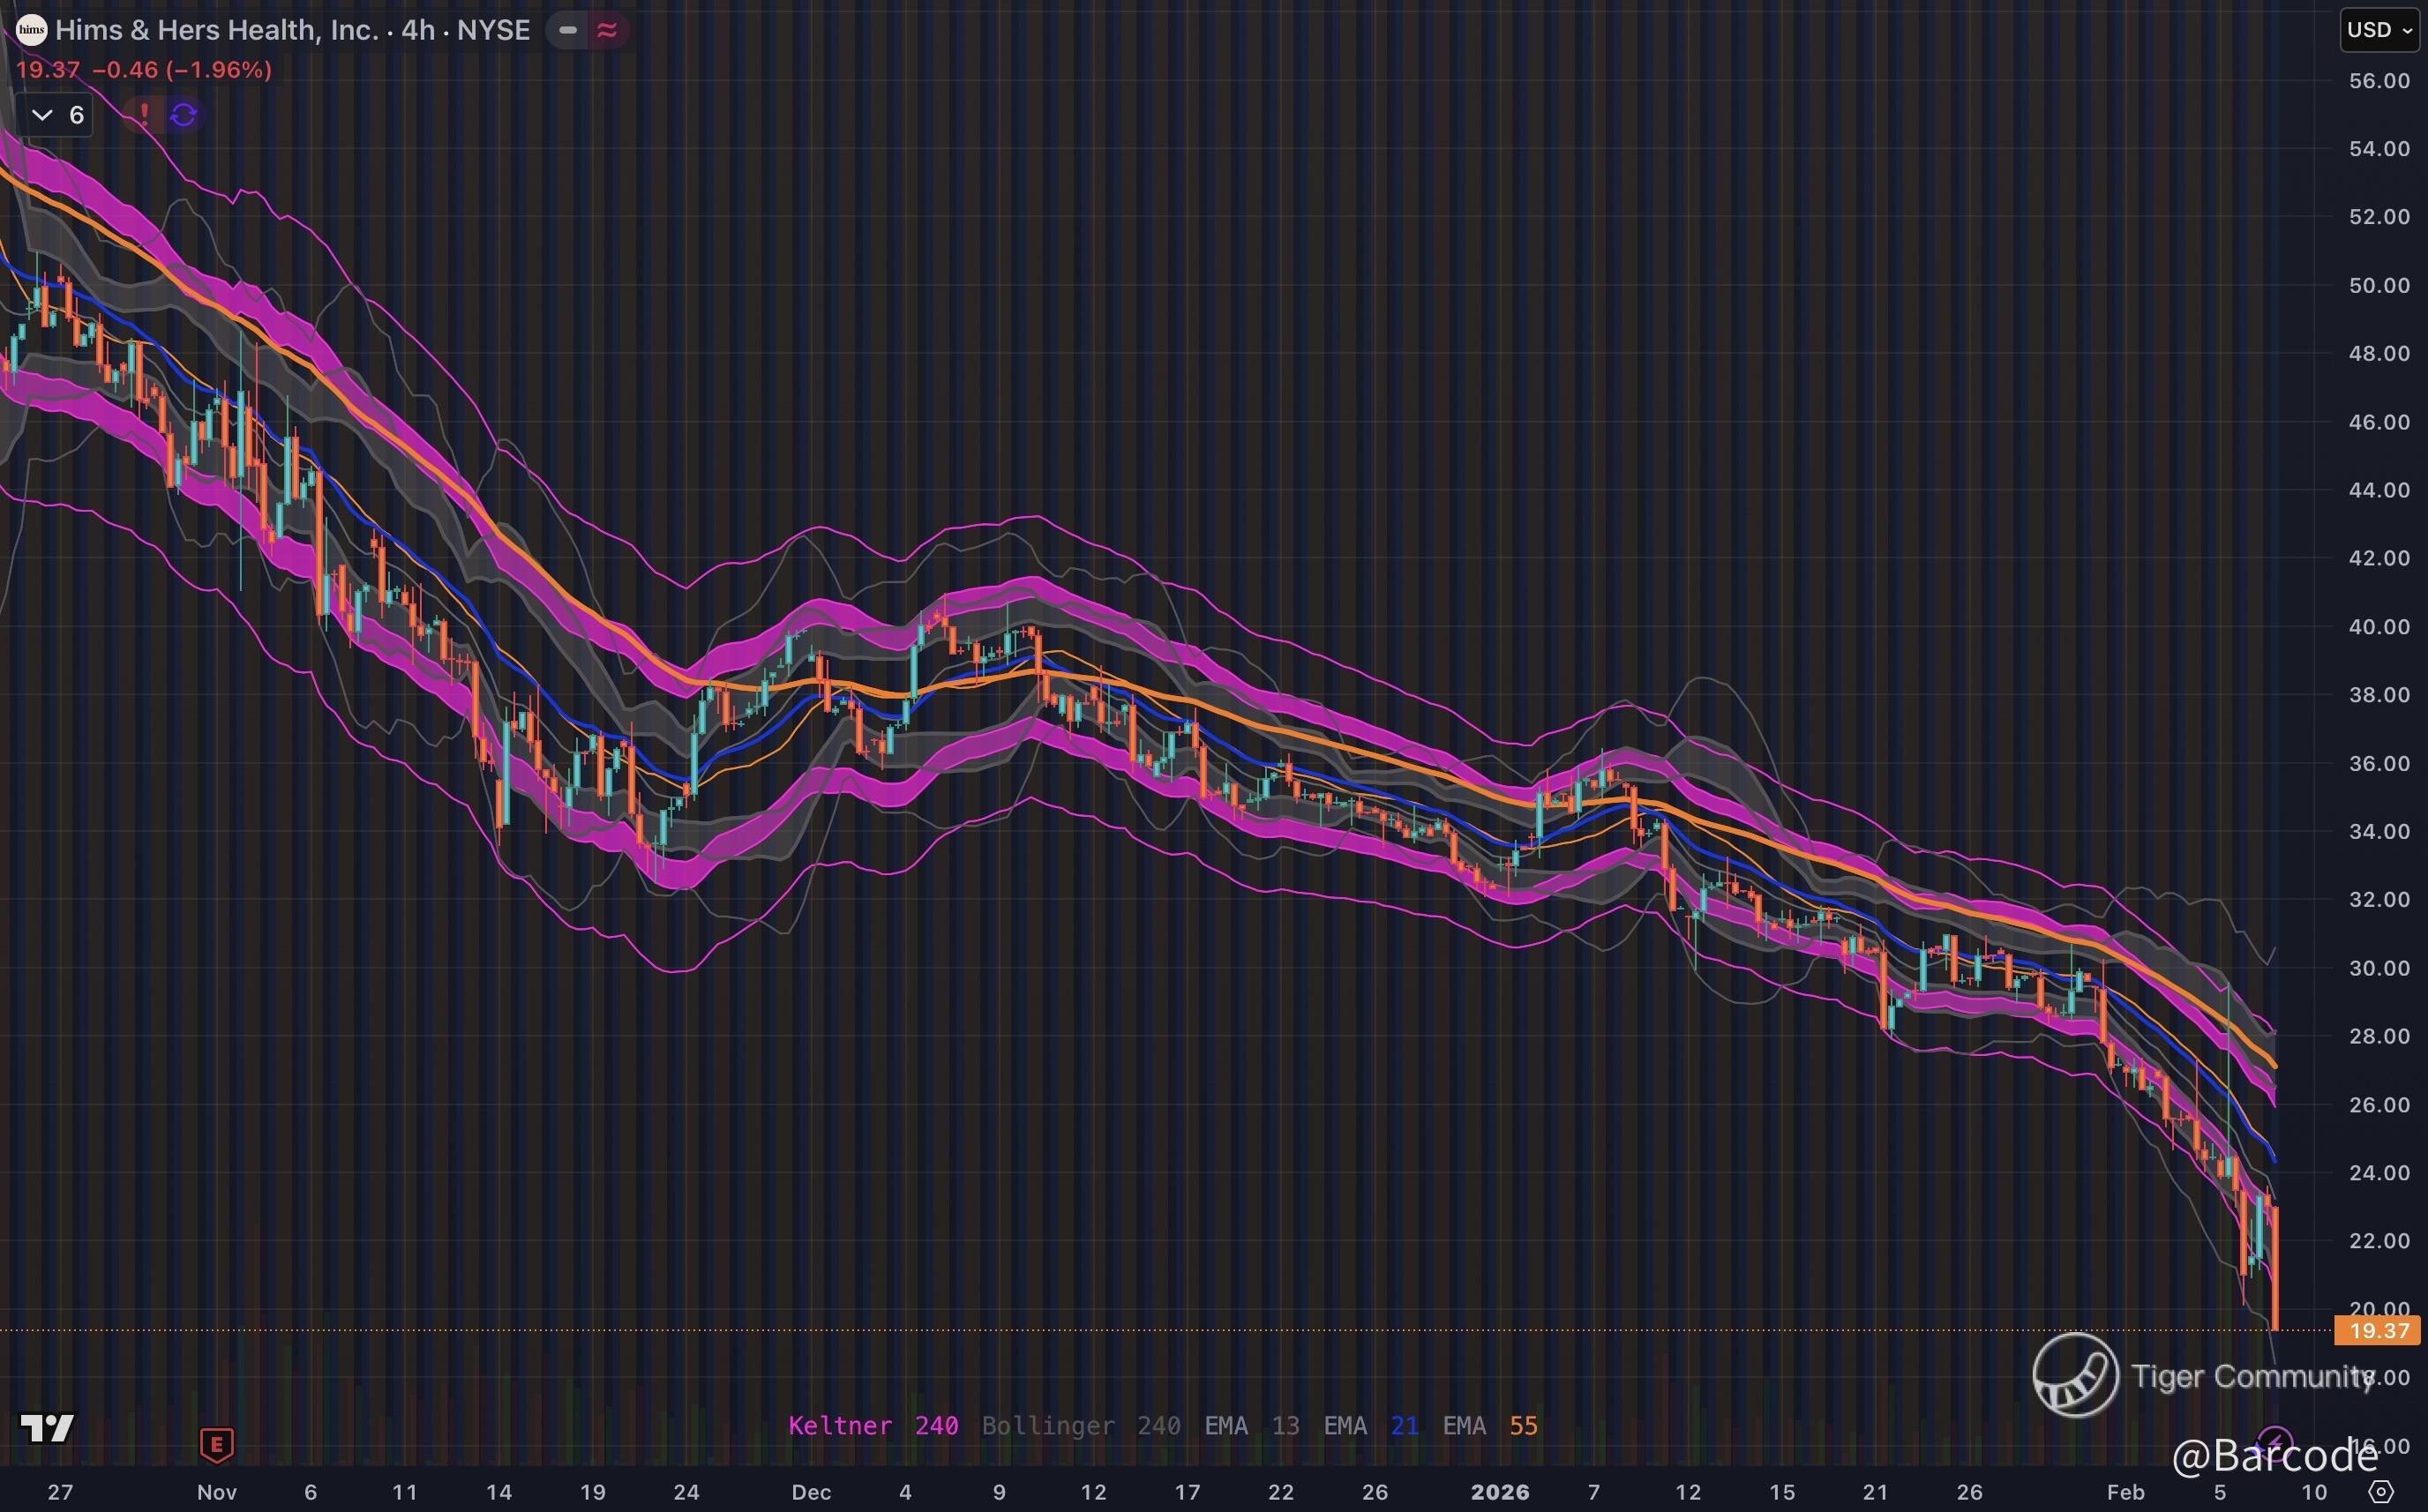Click the 2026 year marker on time axis

(1499, 1492)
